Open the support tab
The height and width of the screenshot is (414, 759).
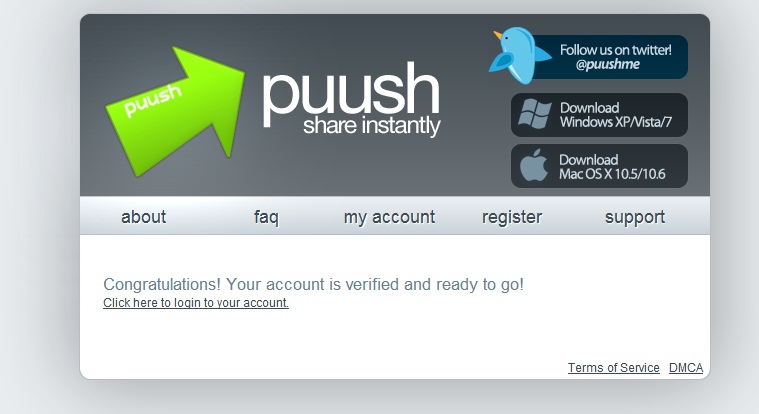pyautogui.click(x=635, y=217)
